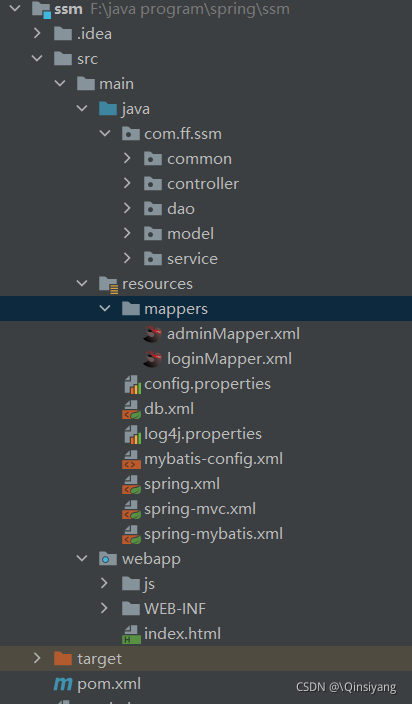Click the common package icon

(x=153, y=159)
